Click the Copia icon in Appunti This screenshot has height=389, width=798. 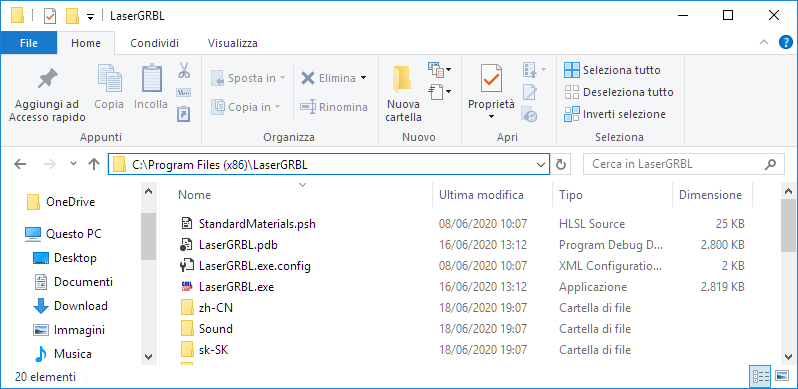[109, 78]
